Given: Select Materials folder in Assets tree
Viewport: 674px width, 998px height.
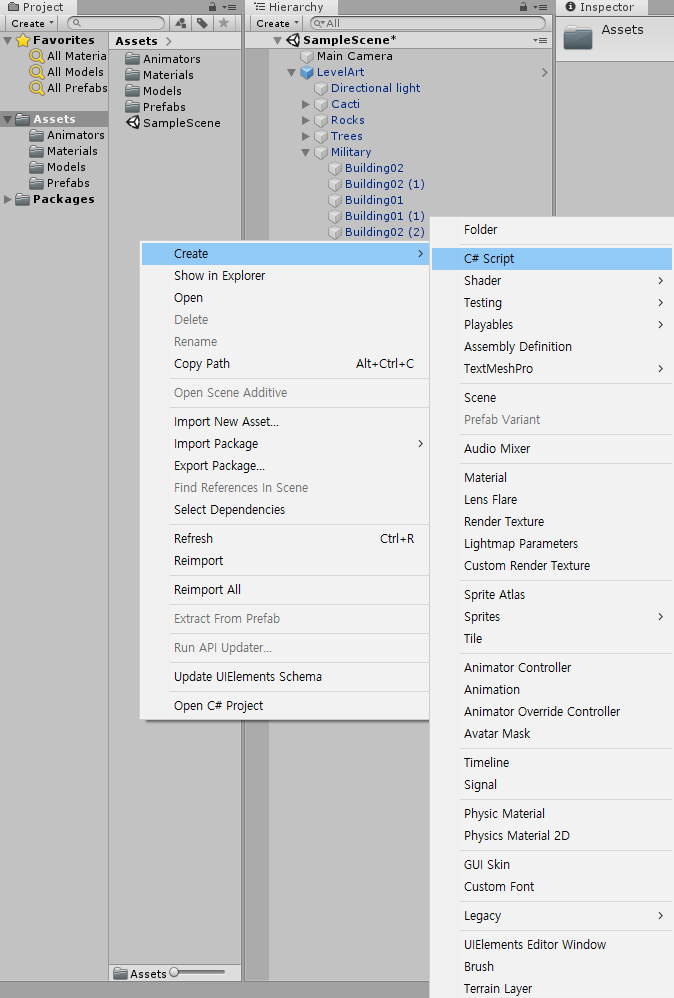Looking at the screenshot, I should point(64,151).
